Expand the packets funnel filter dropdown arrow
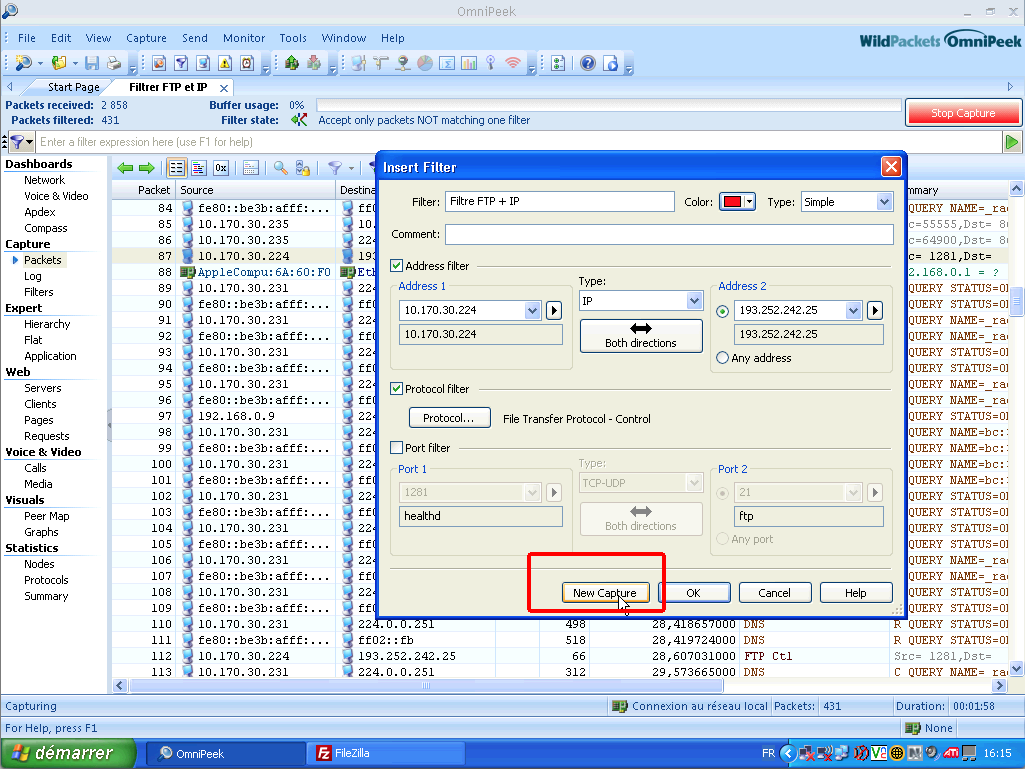The height and width of the screenshot is (769, 1025). (351, 168)
